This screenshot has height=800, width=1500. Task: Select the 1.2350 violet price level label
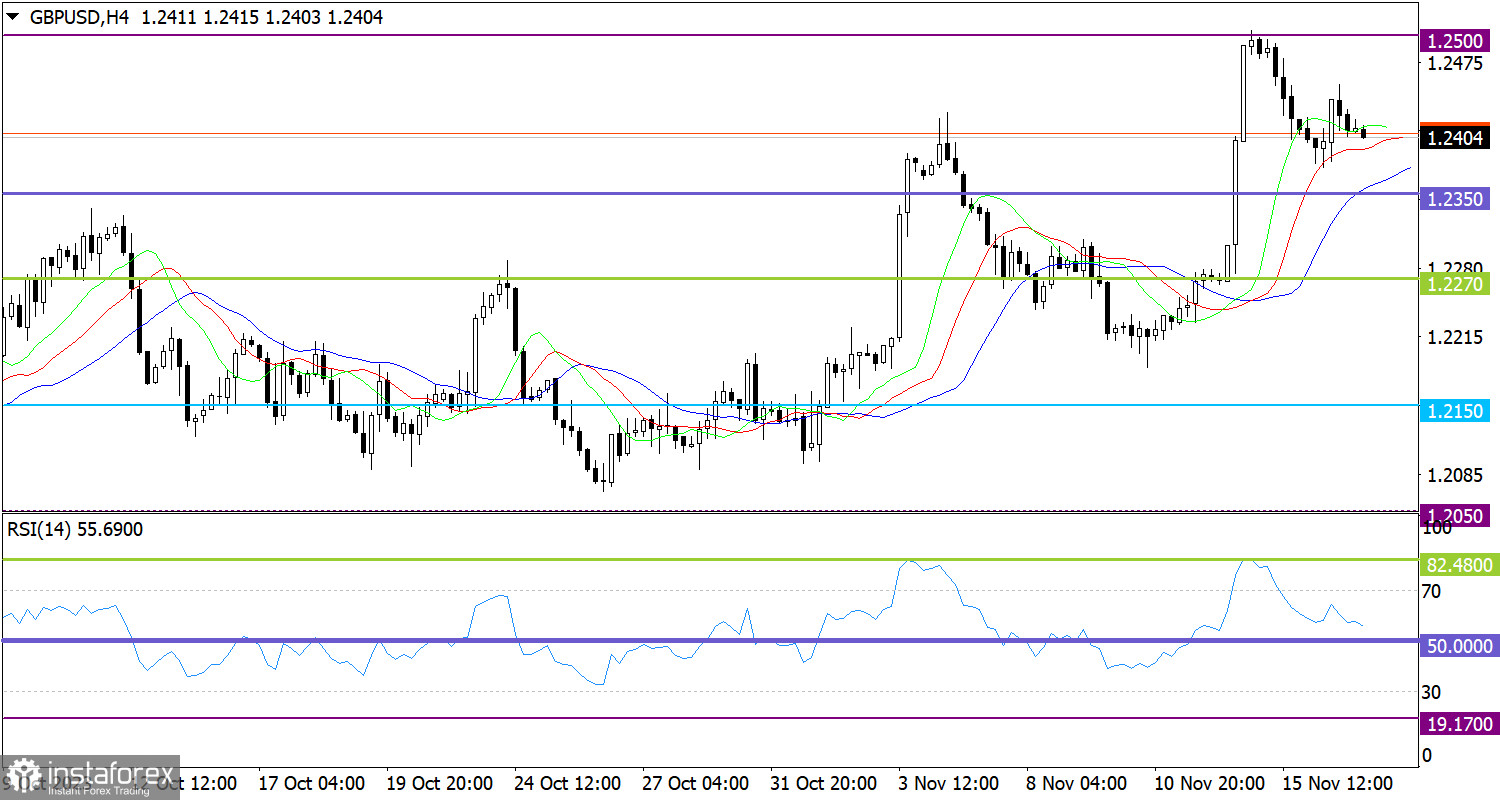(x=1457, y=200)
